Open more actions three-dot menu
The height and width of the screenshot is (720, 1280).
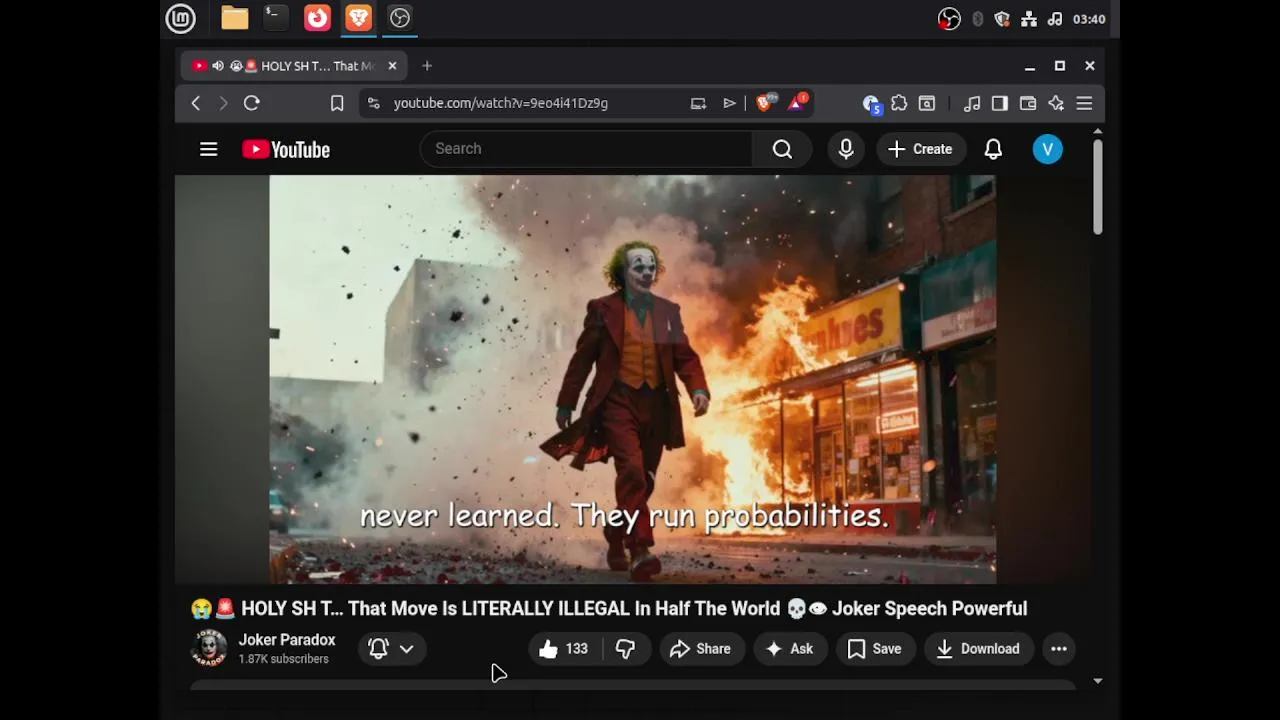[x=1059, y=649]
